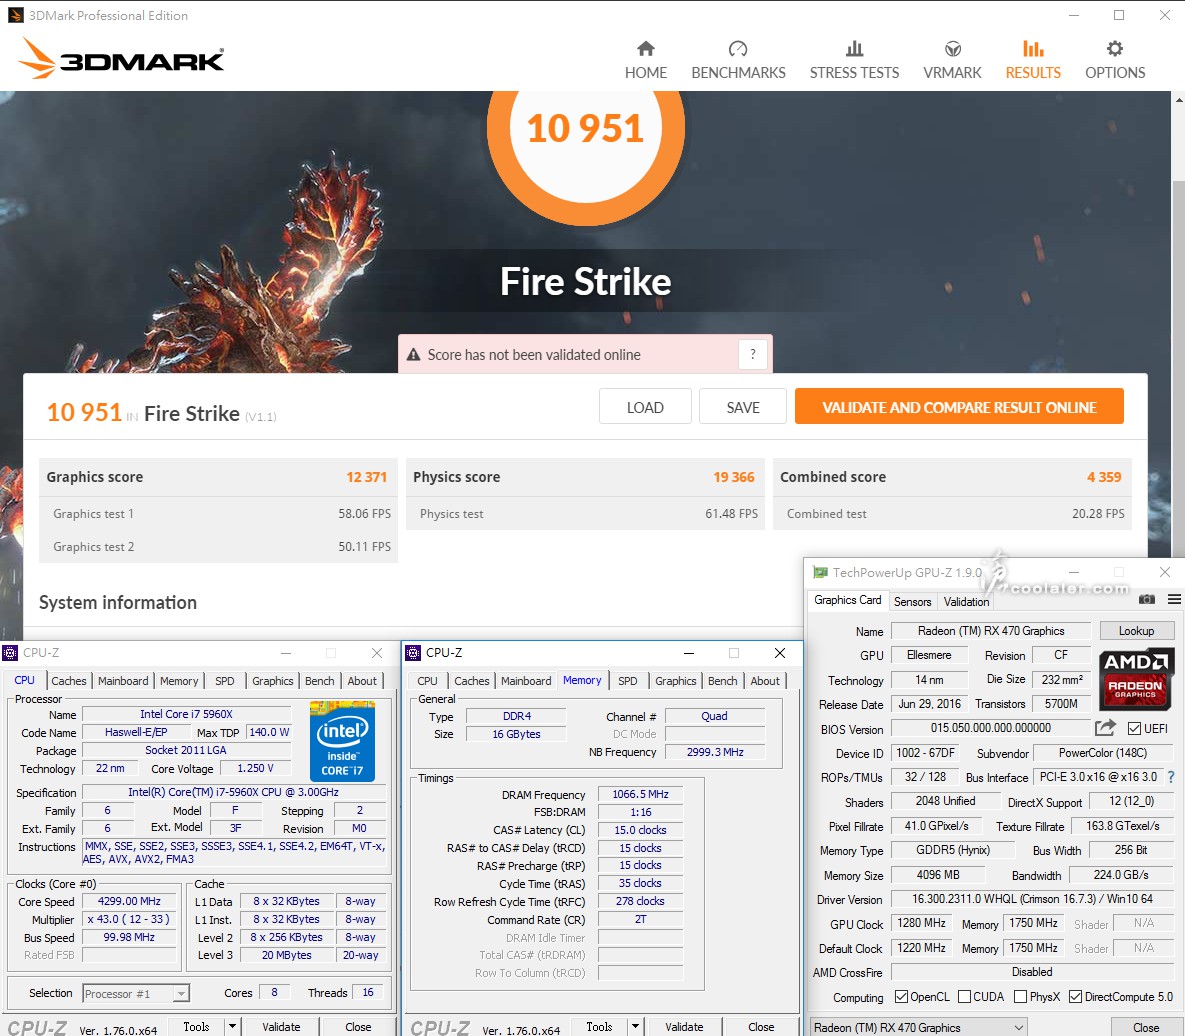Click Validate and Compare Result Online
Screen dimensions: 1185x1036
click(x=959, y=407)
